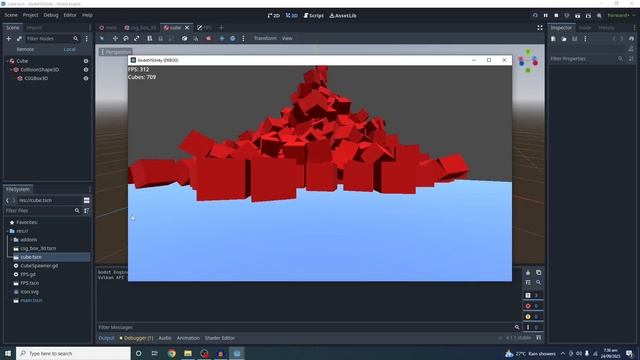Toggle visibility of the Cube node
640x360 pixels.
(86, 61)
